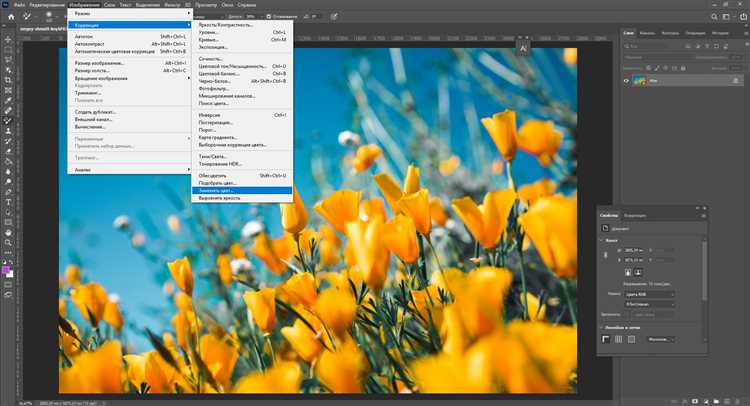Image resolution: width=750 pixels, height=406 pixels.
Task: Click the layer thumbnail in Layers panel
Action: (640, 81)
